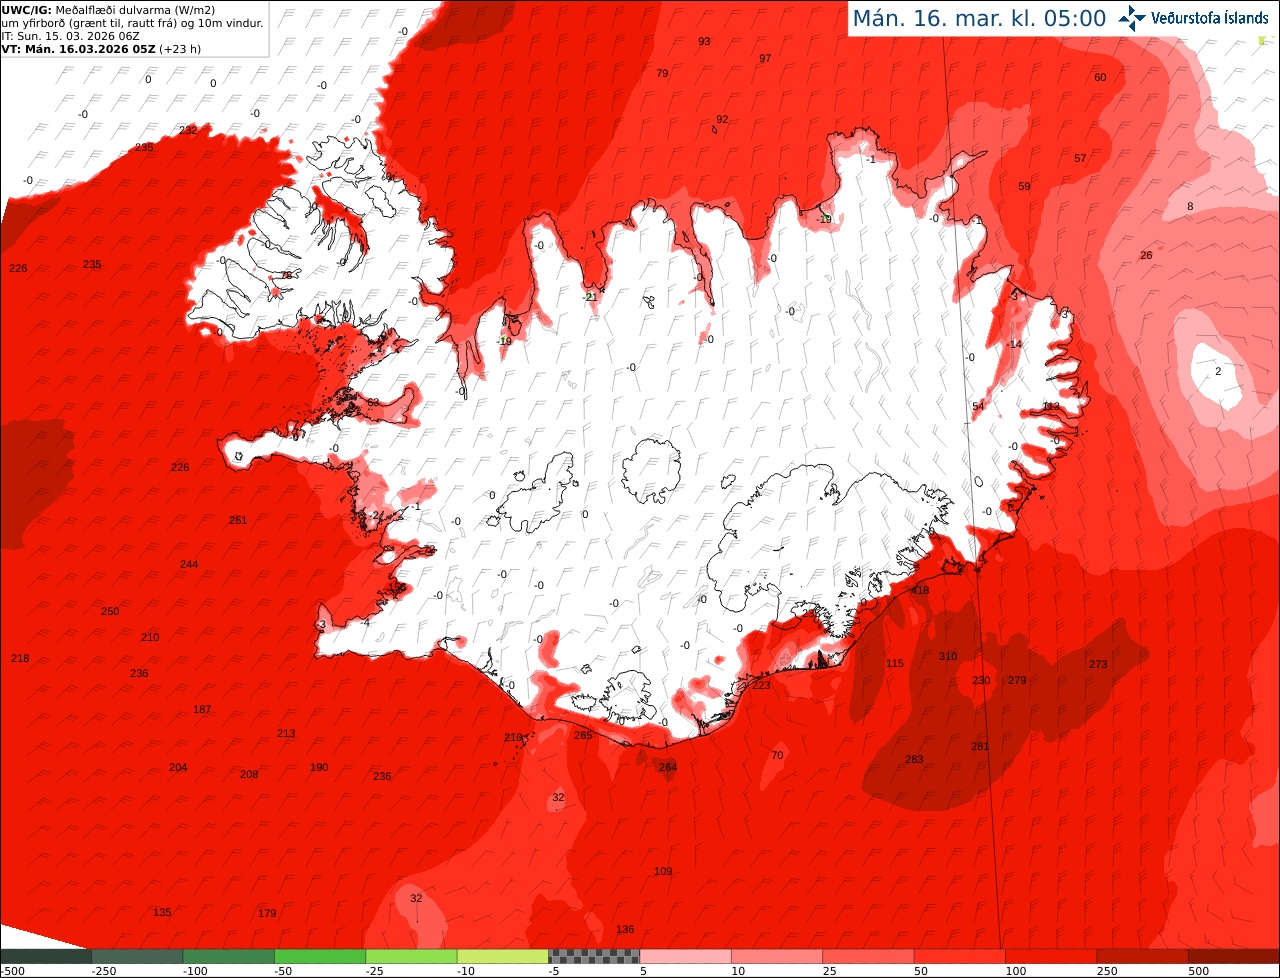
Task: Click the timestamp Mán. 16. mar. kl. 05:00
Action: tap(979, 18)
